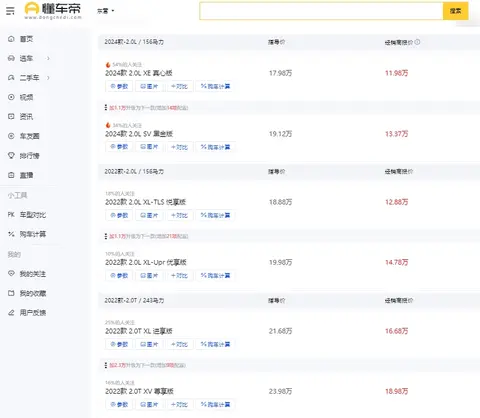Viewport: 480px width, 418px height.
Task: Open 车友圈 community in sidebar
Action: click(24, 136)
